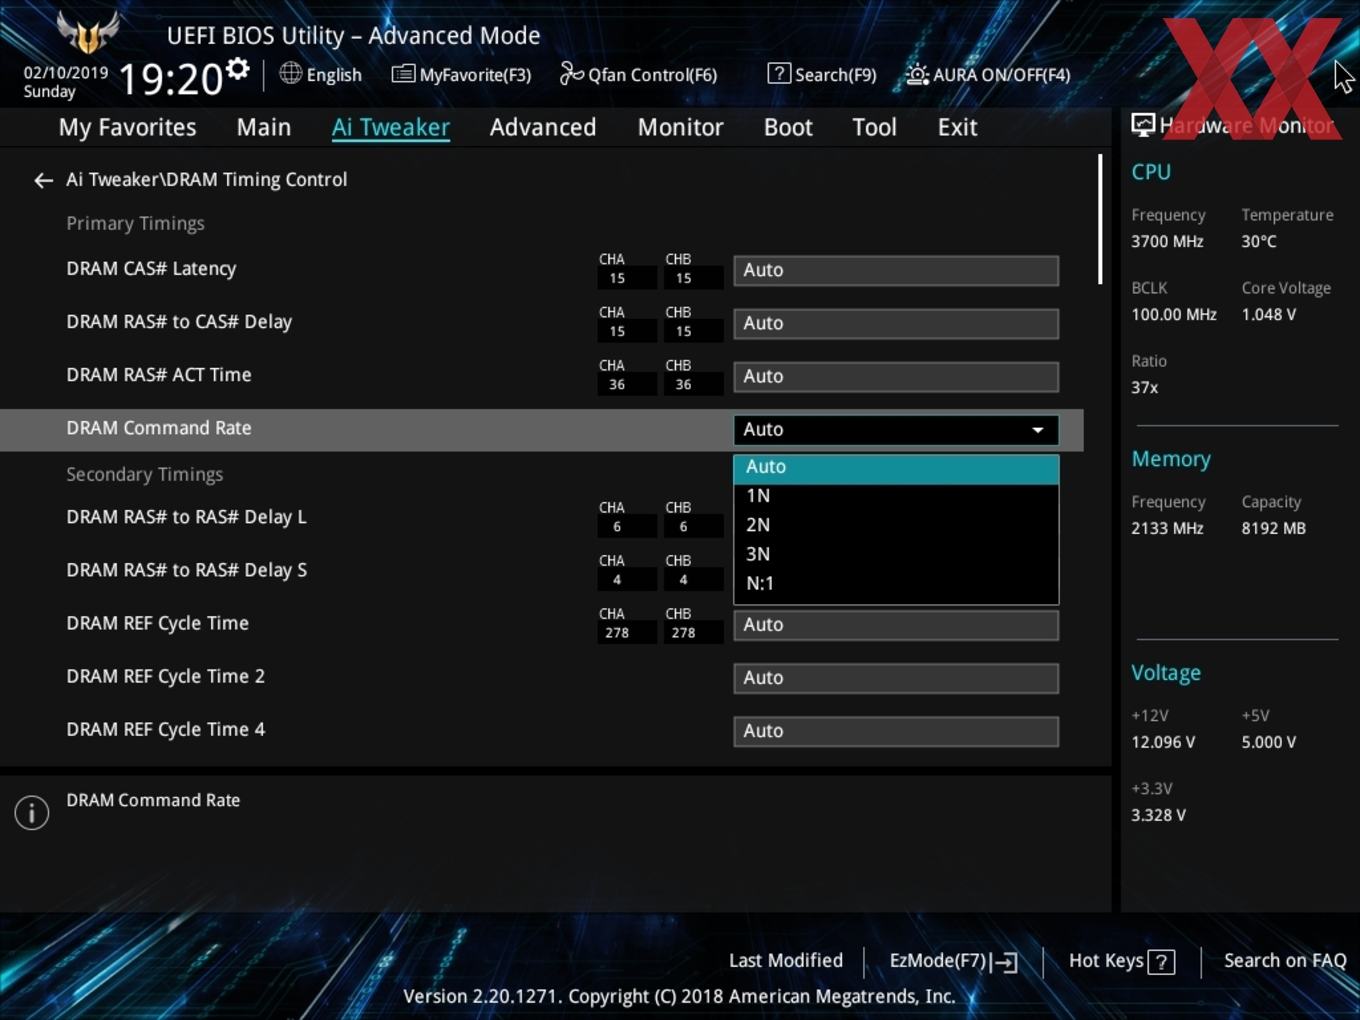Click the TUF logo emblem

click(88, 32)
